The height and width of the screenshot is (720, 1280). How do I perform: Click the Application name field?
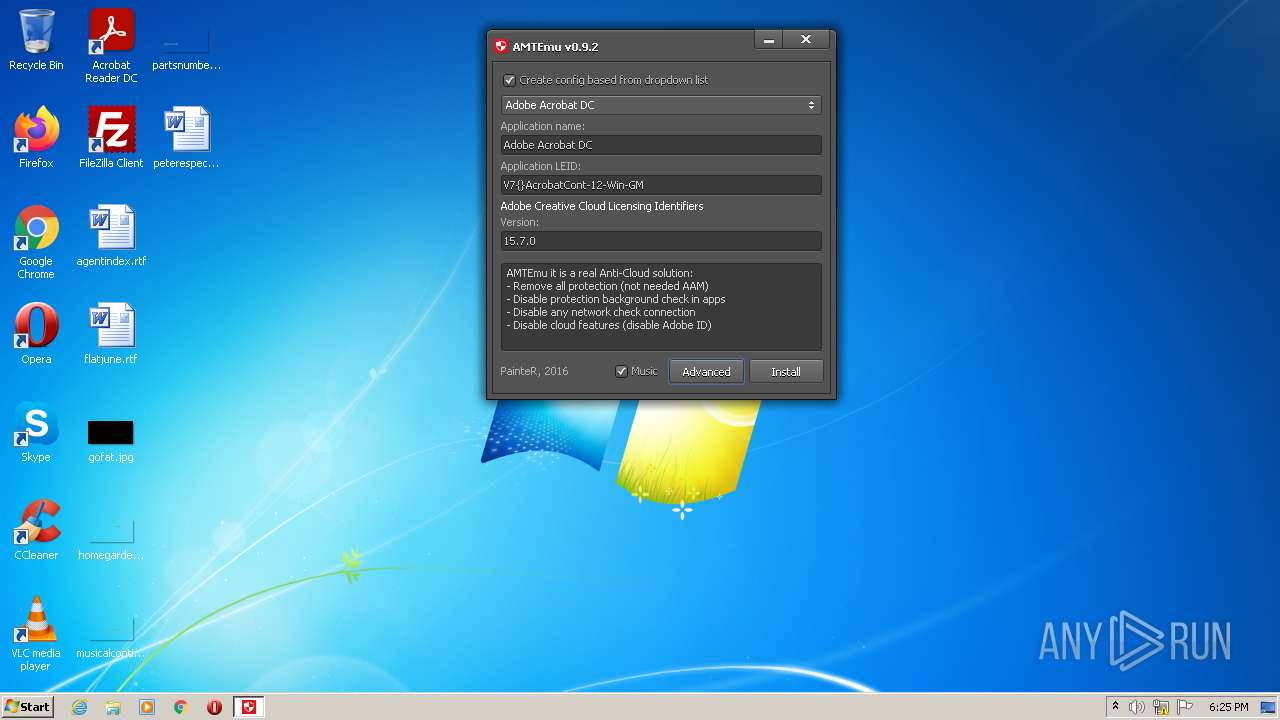660,145
